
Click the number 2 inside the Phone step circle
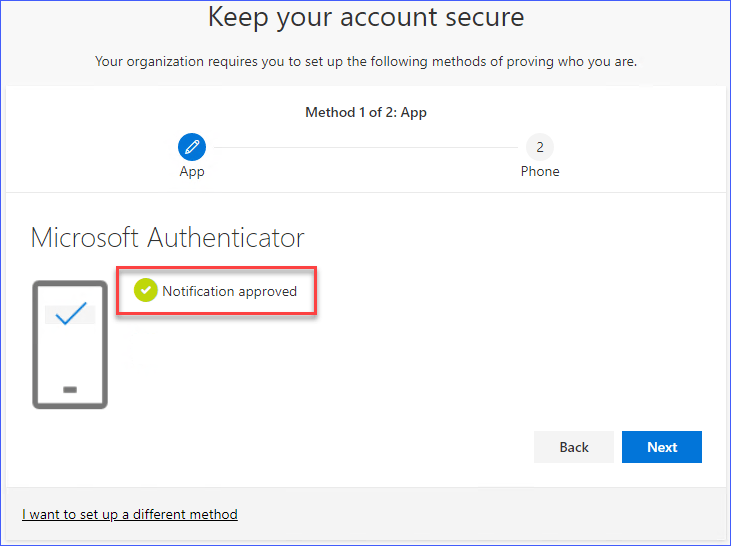point(540,148)
